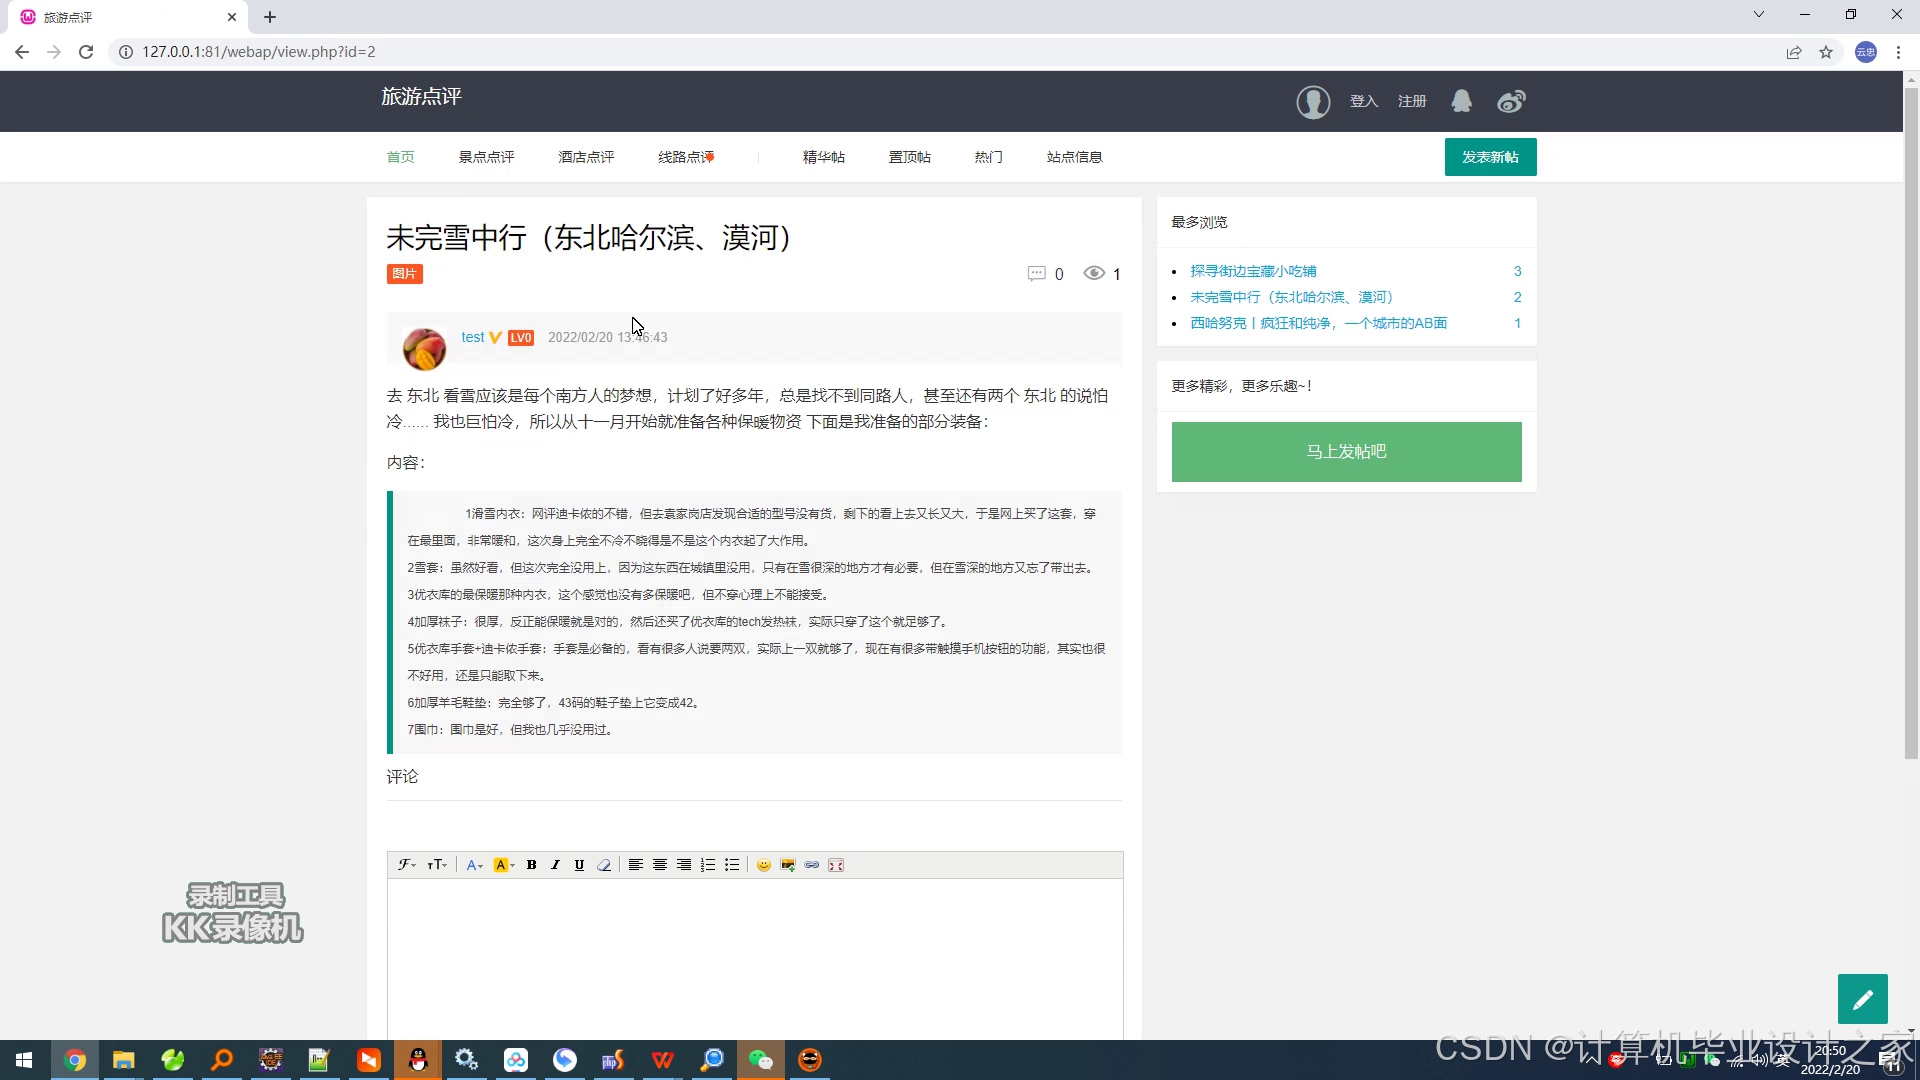Image resolution: width=1920 pixels, height=1080 pixels.
Task: Click the Weibo icon in header
Action: coord(1511,101)
